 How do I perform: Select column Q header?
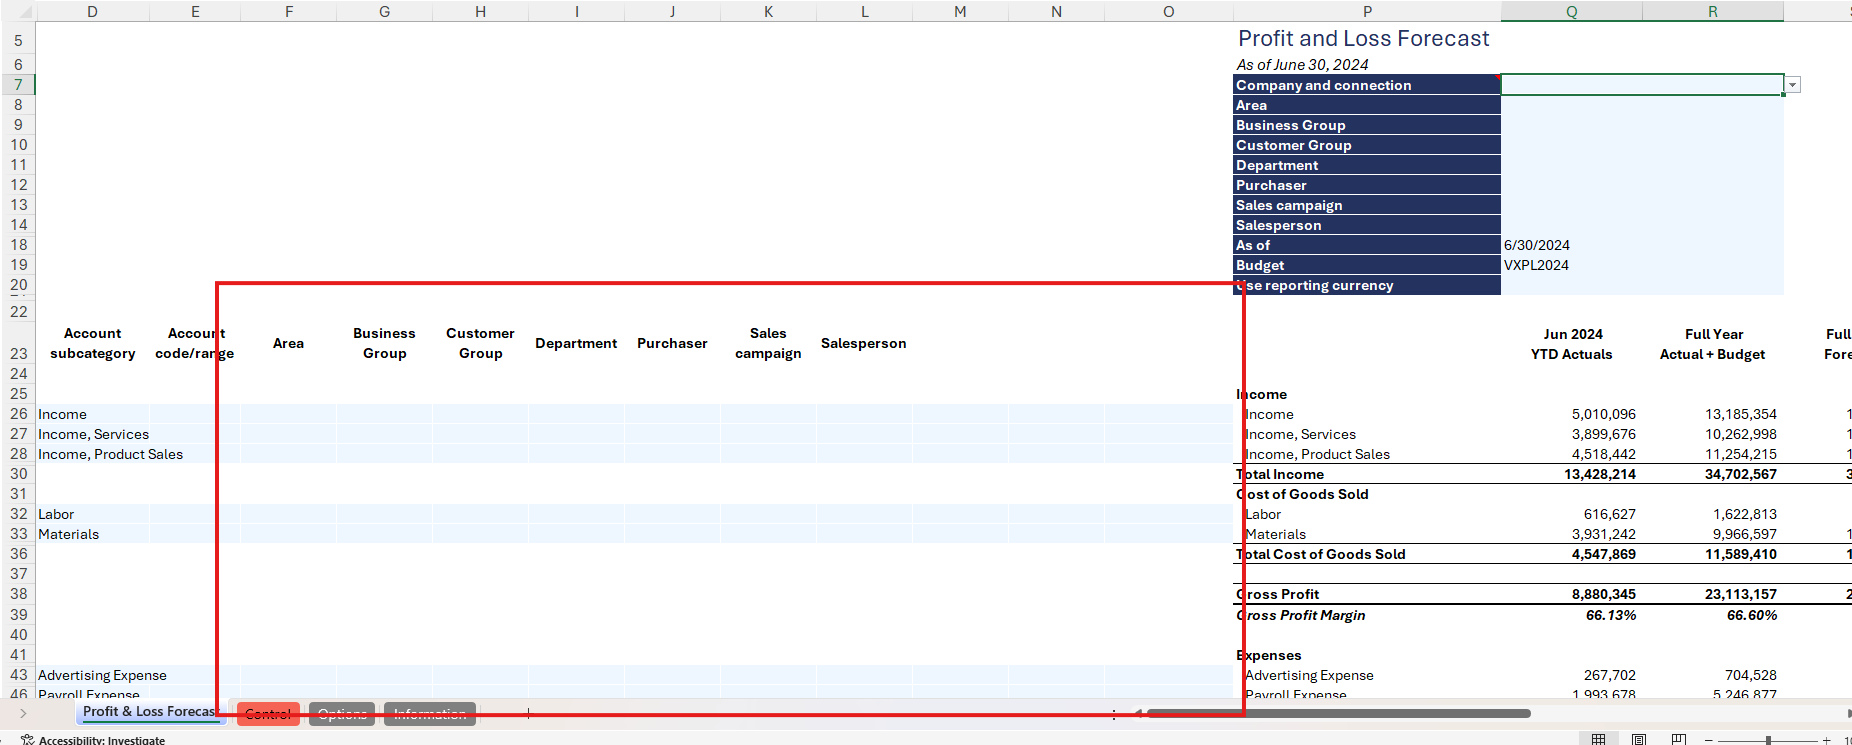coord(1571,12)
